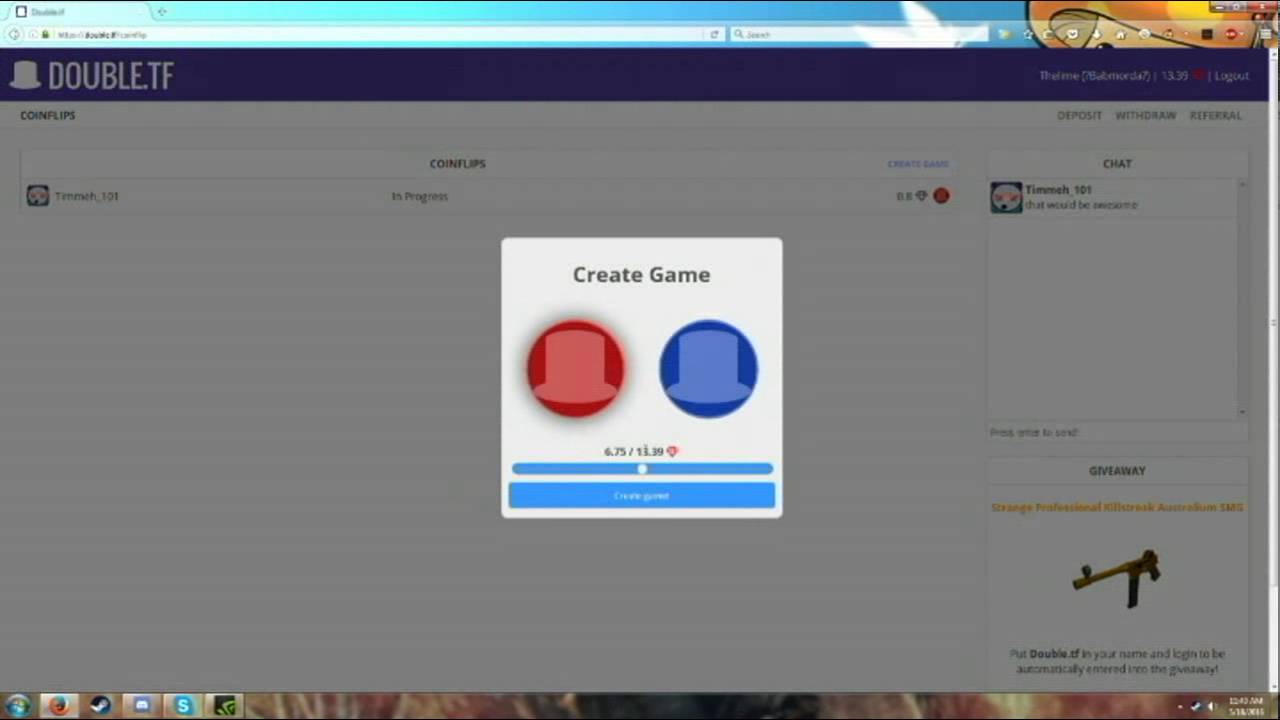Click the browser search box

860,34
